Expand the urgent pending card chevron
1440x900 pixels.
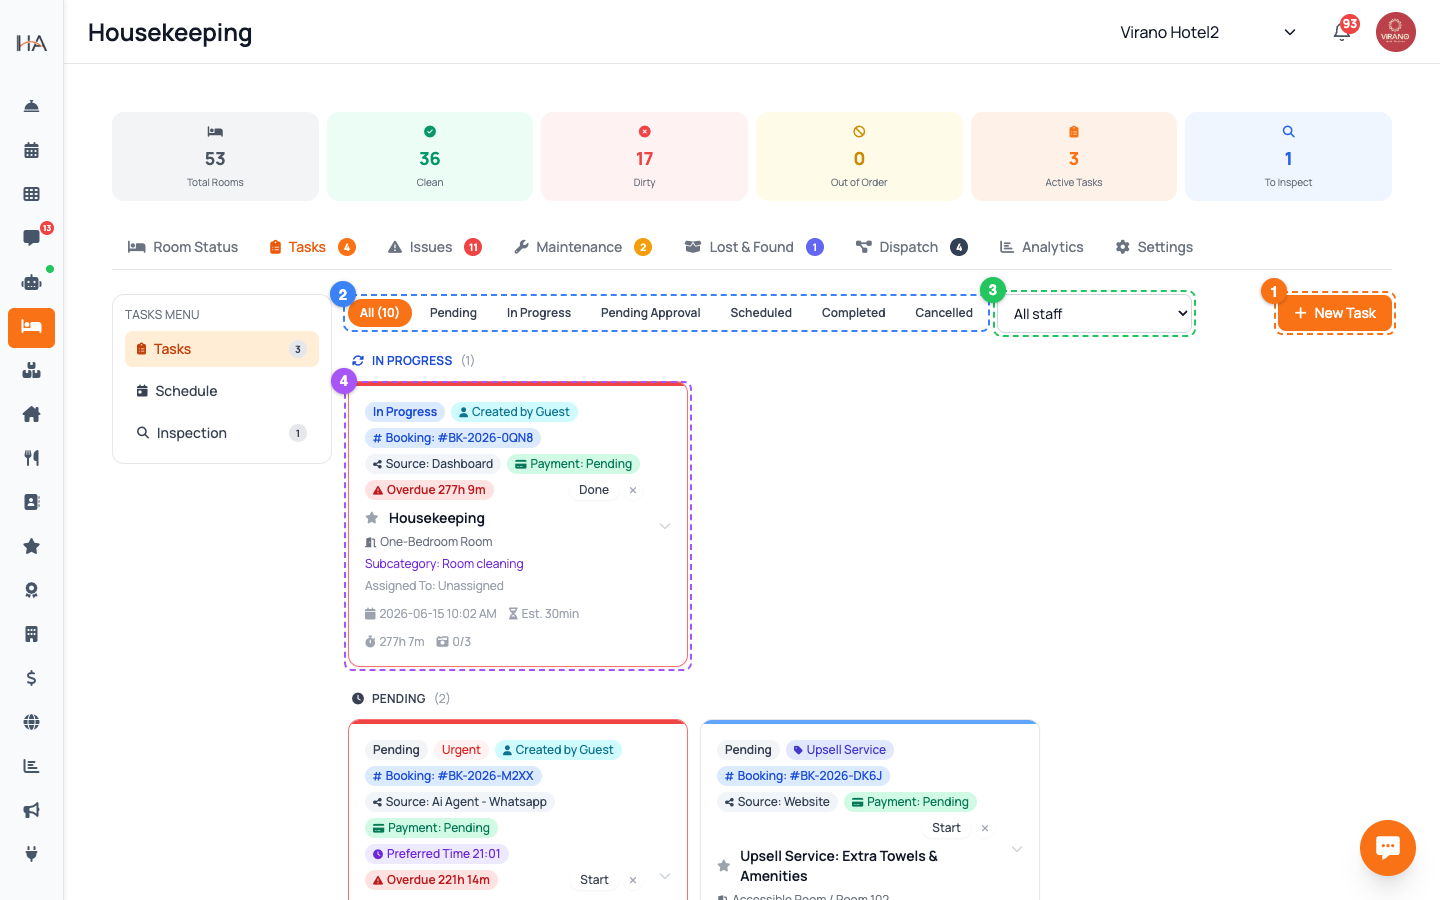pyautogui.click(x=665, y=877)
